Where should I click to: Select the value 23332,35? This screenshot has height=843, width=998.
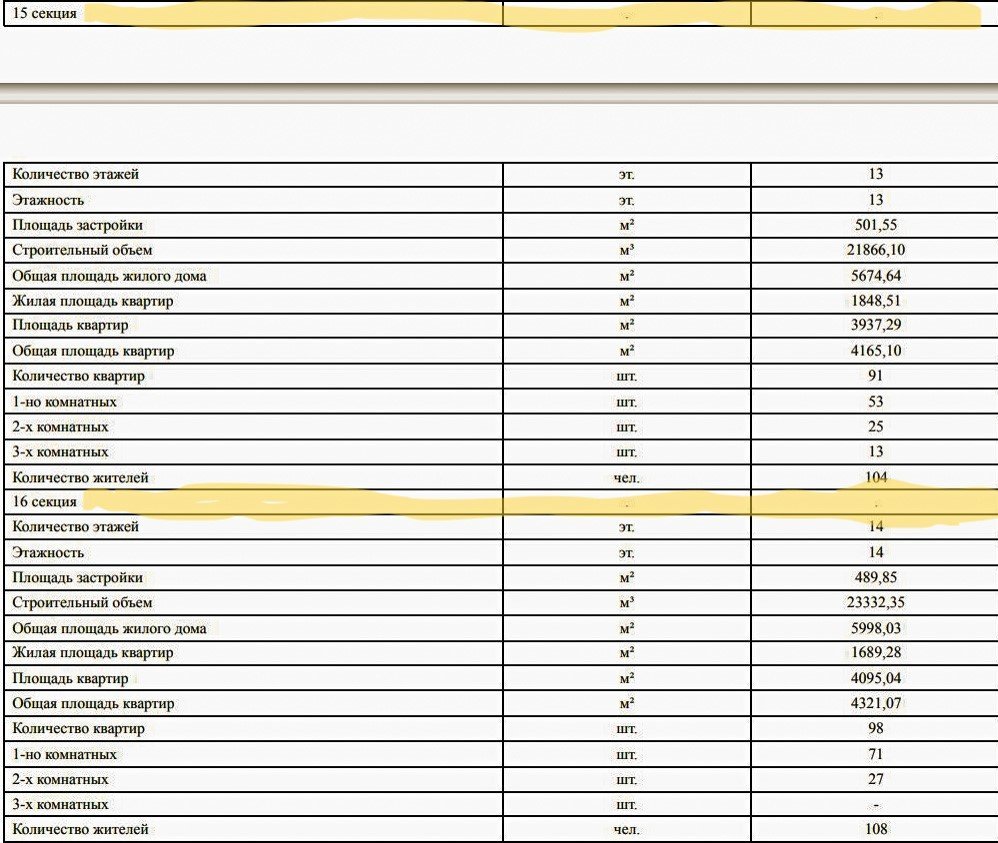(x=876, y=602)
